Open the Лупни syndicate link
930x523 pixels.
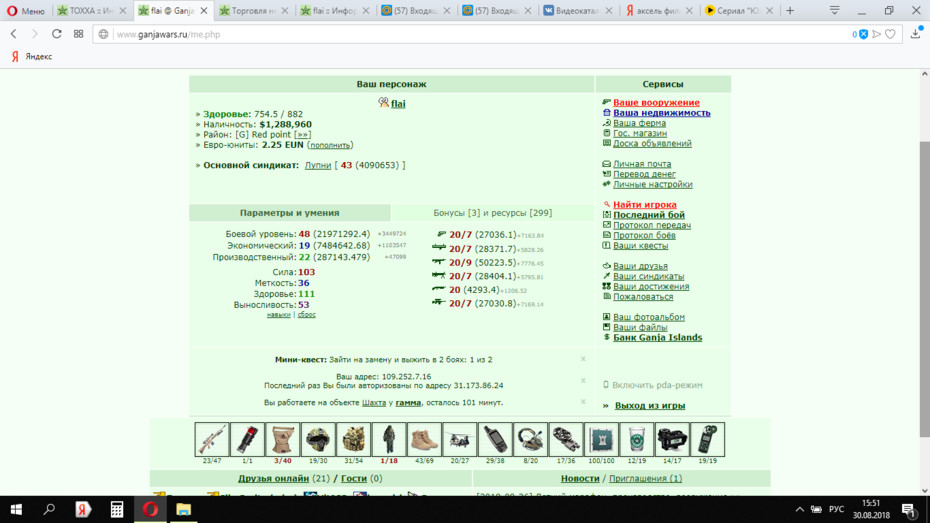click(318, 165)
